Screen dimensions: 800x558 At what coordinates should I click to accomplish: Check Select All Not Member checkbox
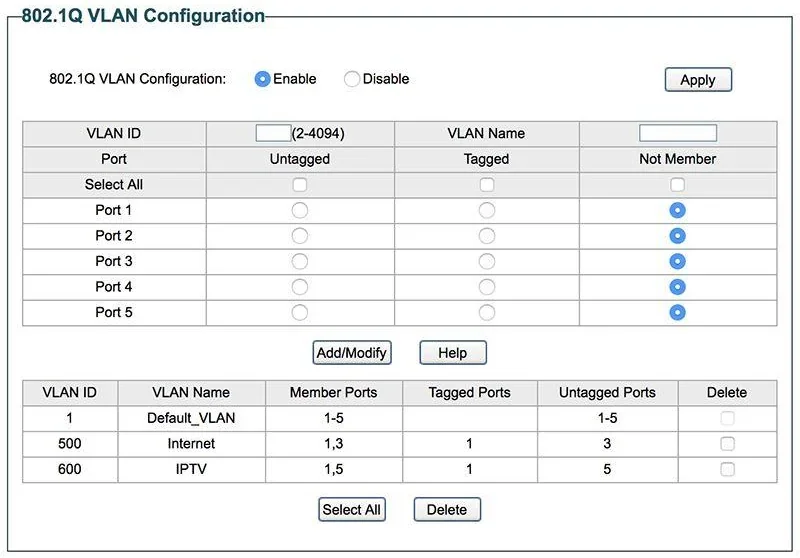677,185
